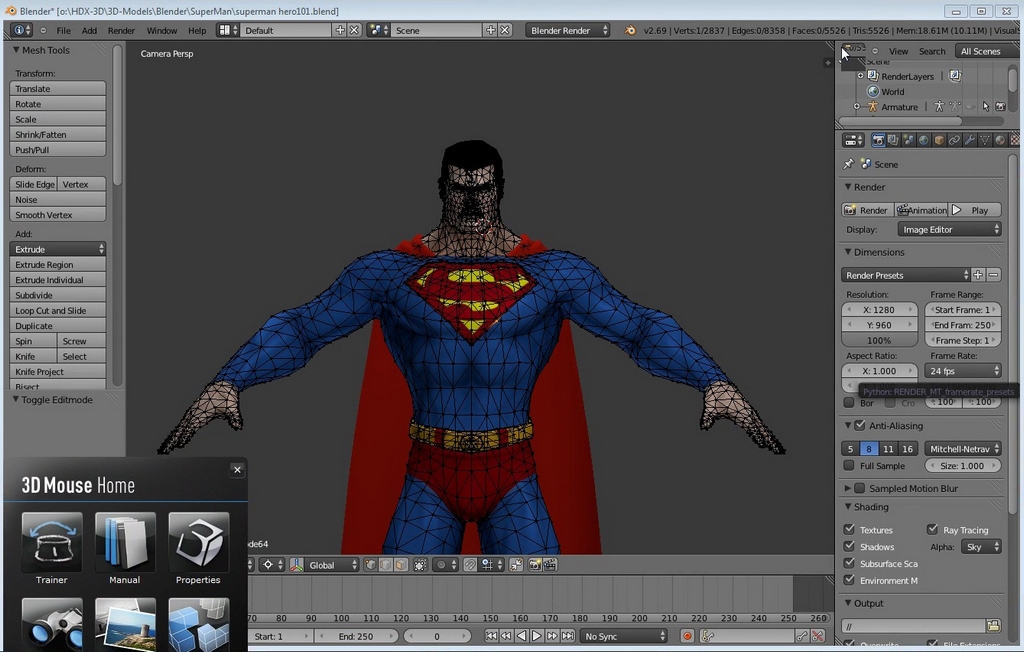Open 3D Mouse Properties icon

(198, 542)
